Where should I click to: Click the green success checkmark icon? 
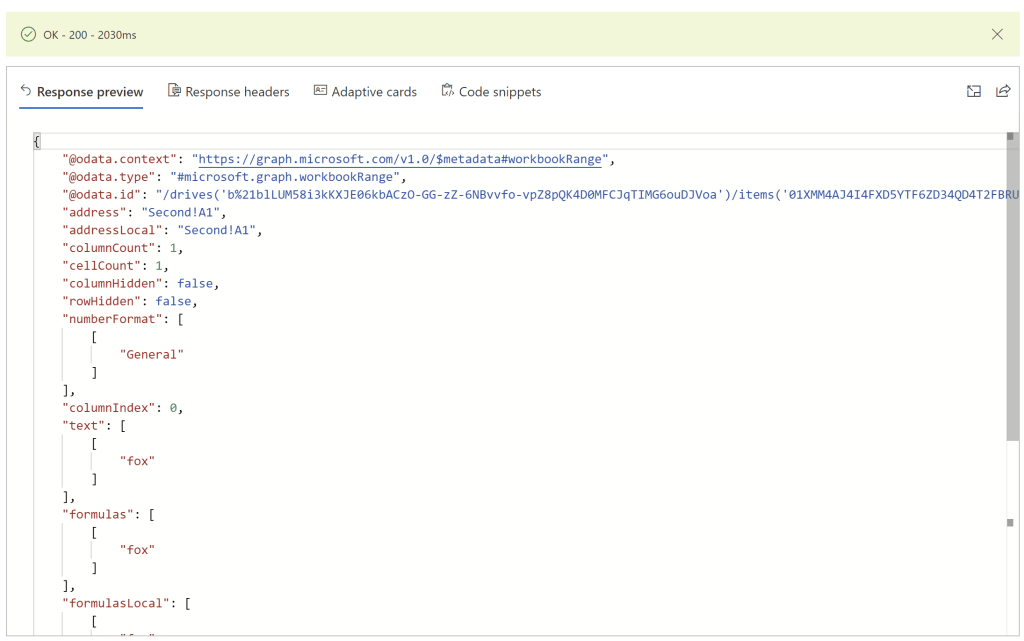[28, 34]
